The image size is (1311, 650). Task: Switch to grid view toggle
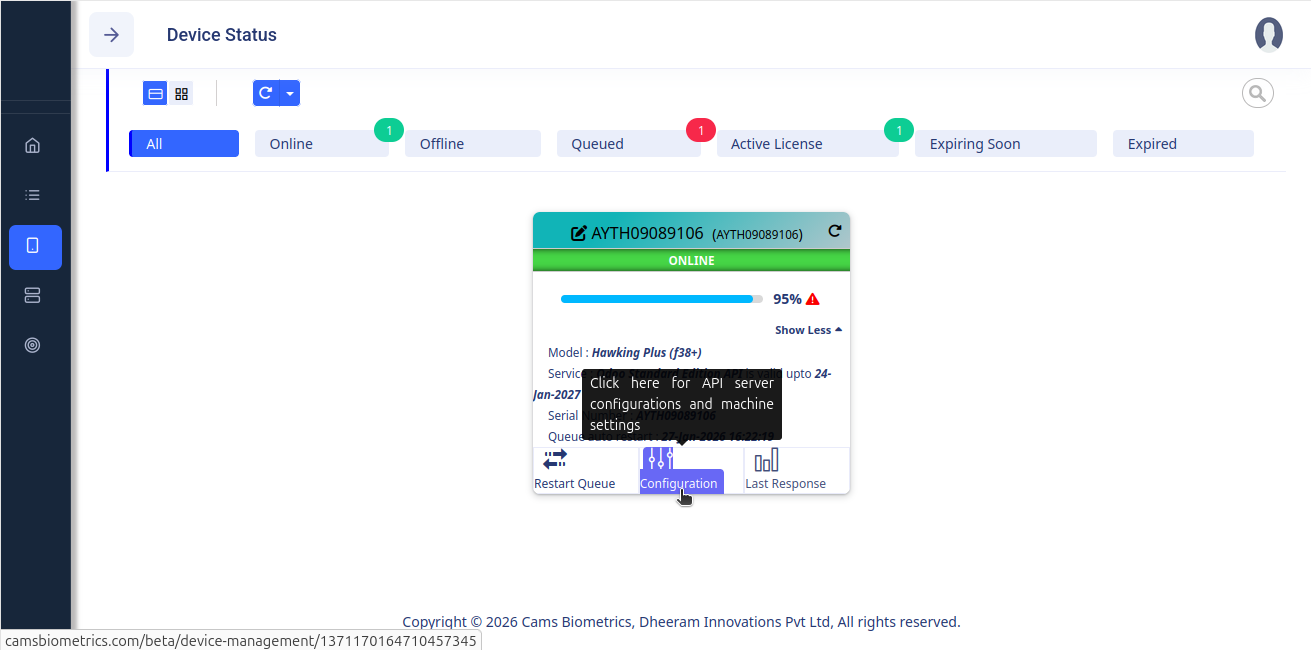[x=181, y=93]
